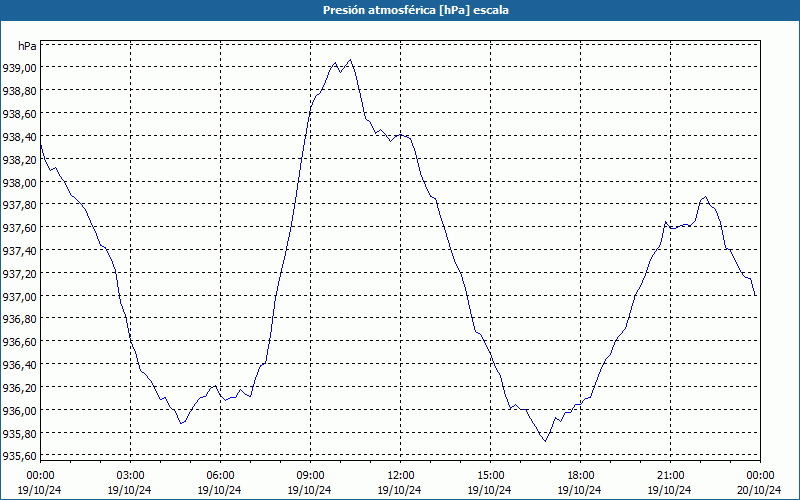
Task: Select the 936,80 axis label
Action: click(x=19, y=319)
